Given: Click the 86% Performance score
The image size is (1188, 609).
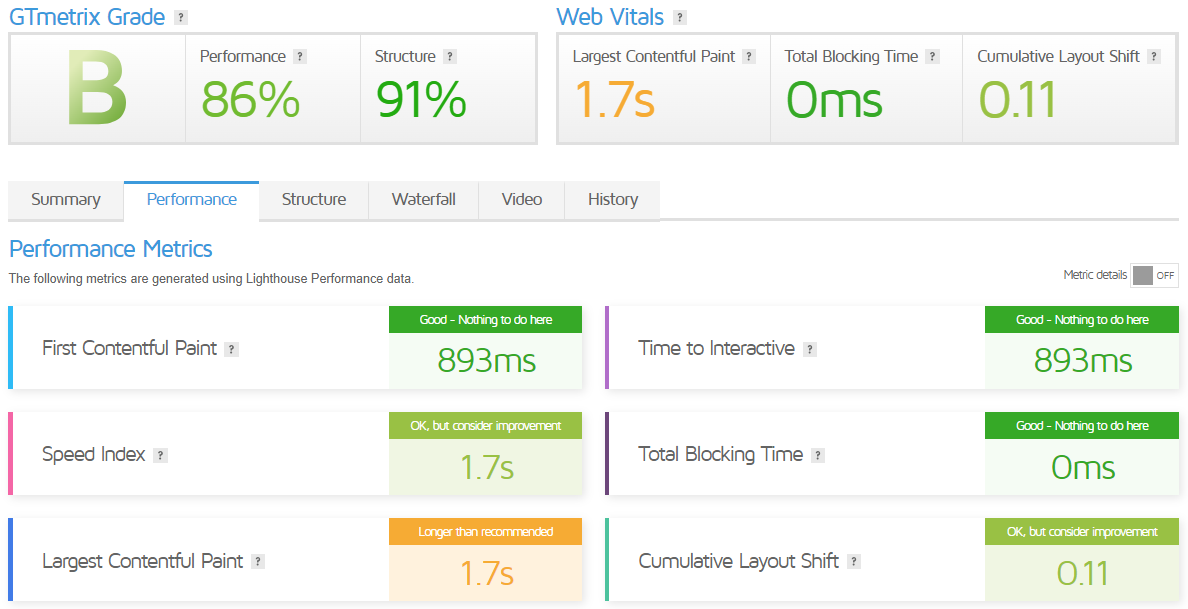Looking at the screenshot, I should tap(250, 99).
